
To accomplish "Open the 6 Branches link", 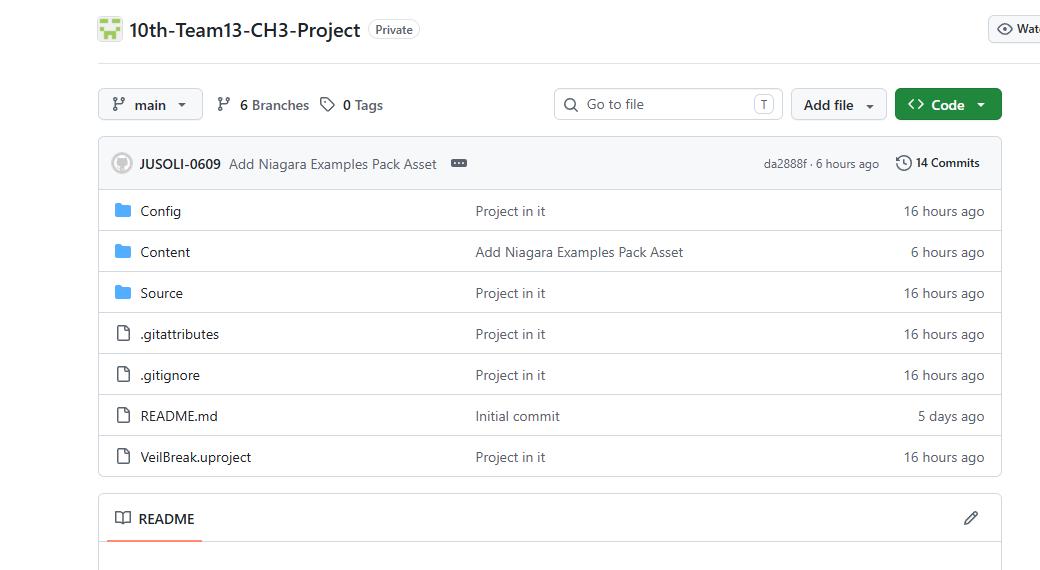I will coord(263,105).
